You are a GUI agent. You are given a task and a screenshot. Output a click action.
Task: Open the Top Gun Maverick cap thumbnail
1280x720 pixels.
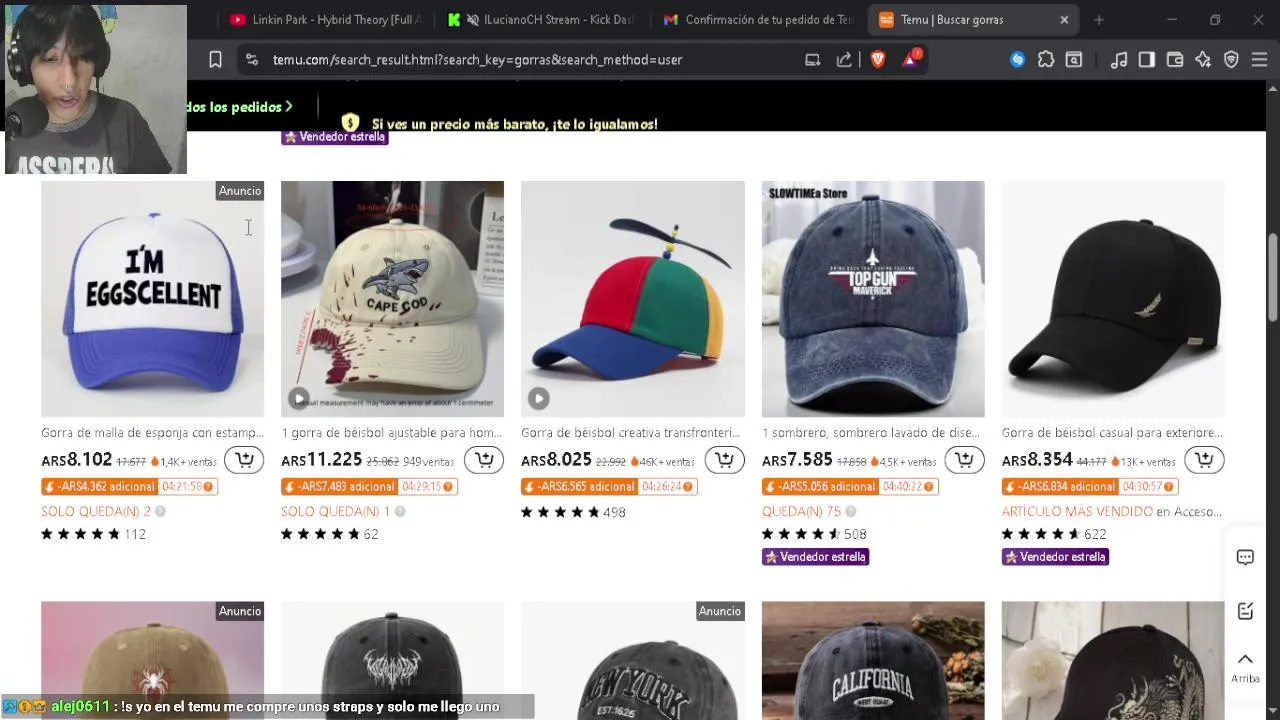click(873, 299)
